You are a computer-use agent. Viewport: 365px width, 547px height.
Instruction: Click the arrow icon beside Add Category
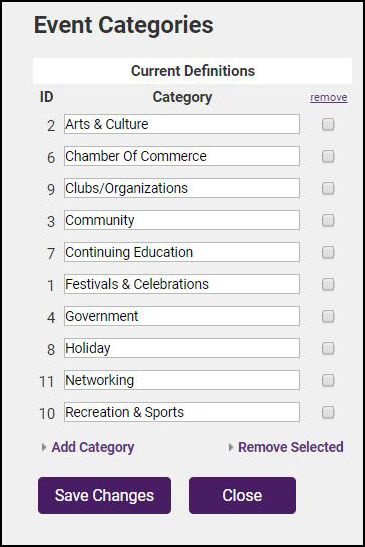(44, 447)
